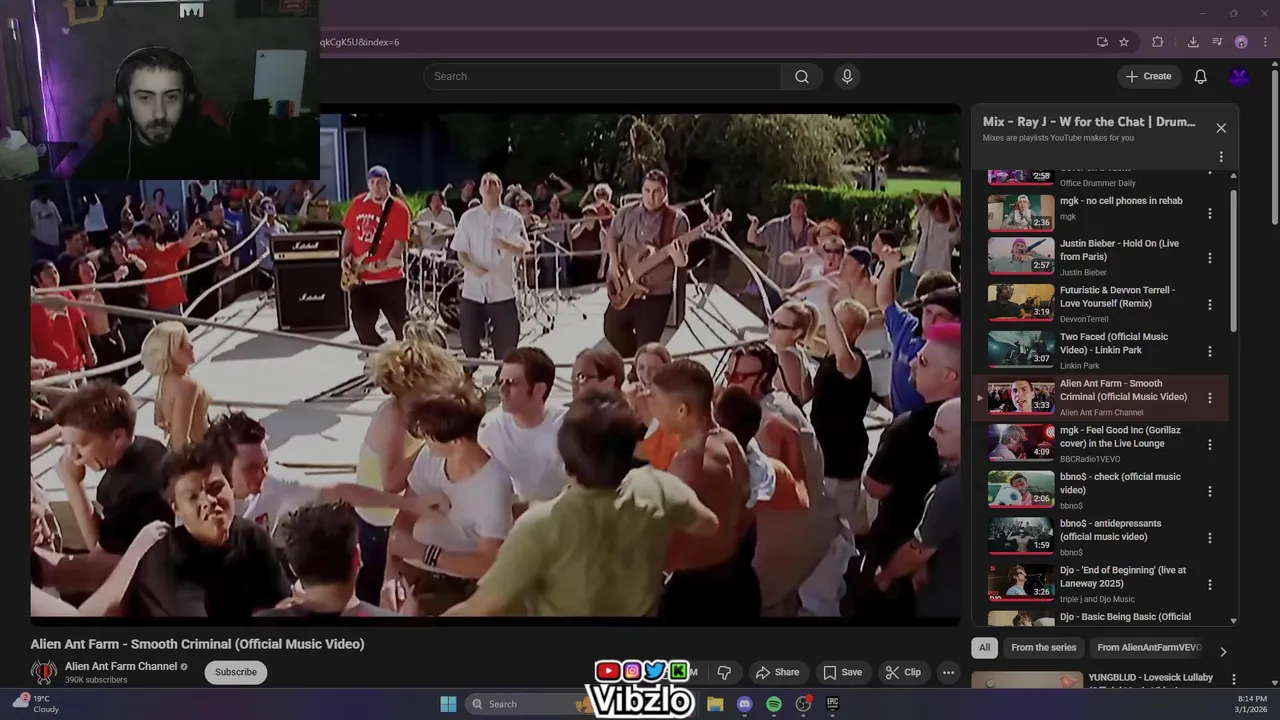Select 'Two Faced (Official Music Video) - Linkin Park' title
The image size is (1280, 720).
pos(1114,343)
